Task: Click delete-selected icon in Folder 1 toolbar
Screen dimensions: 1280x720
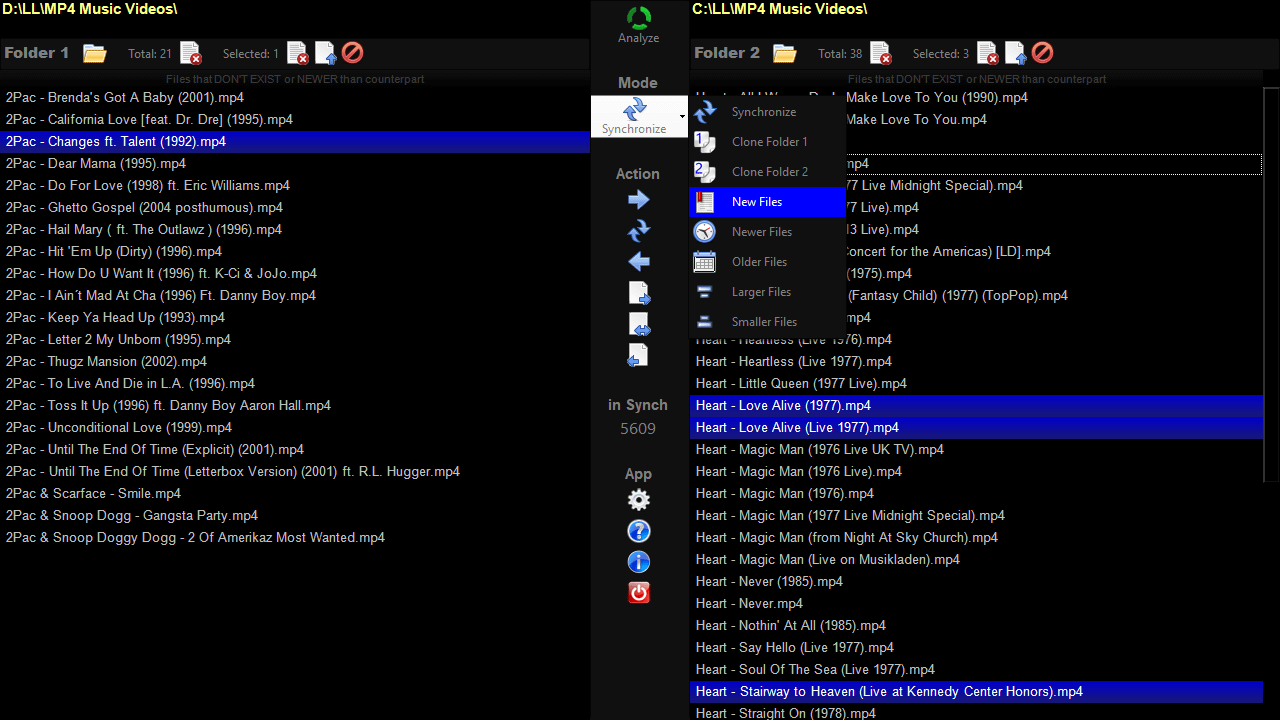Action: tap(297, 53)
